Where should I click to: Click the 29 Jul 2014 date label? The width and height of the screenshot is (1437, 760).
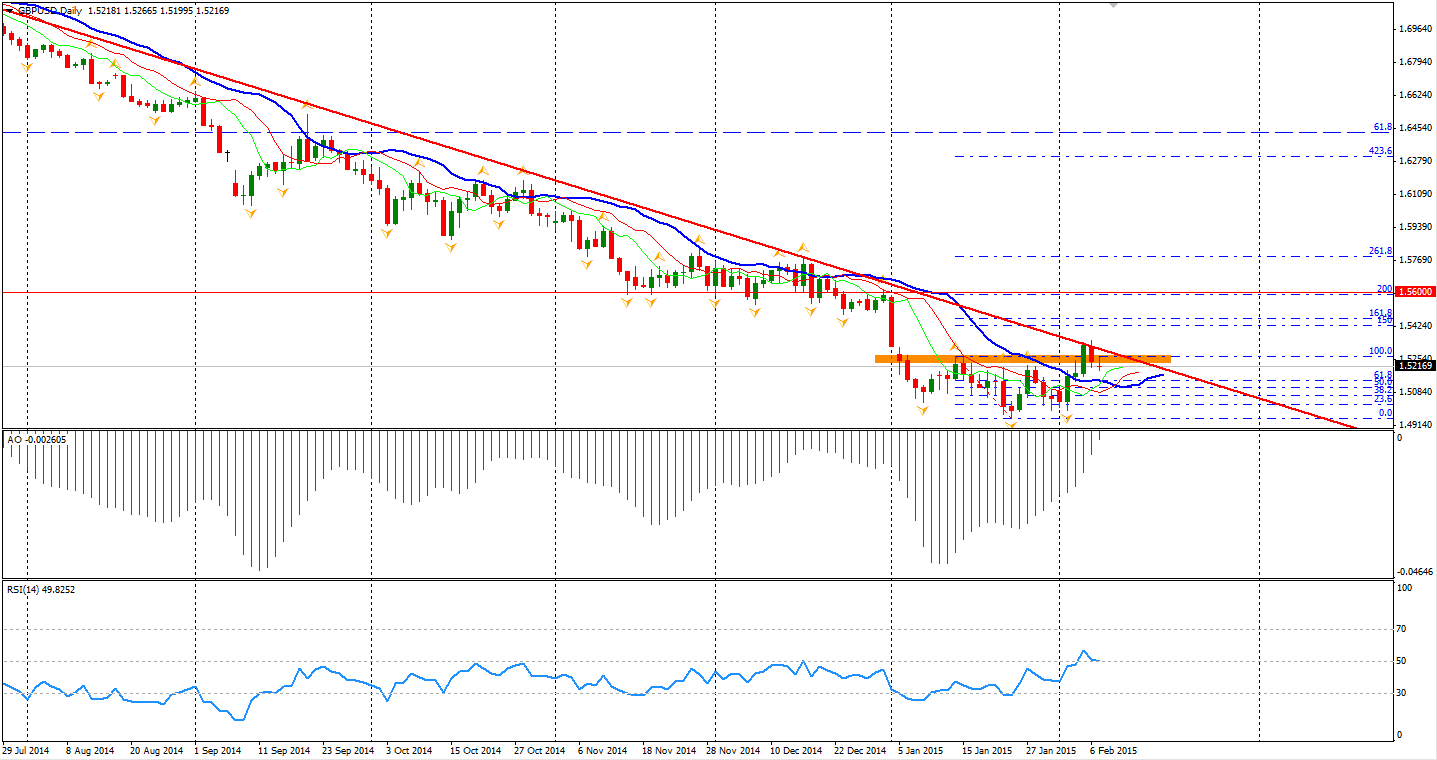(x=25, y=749)
